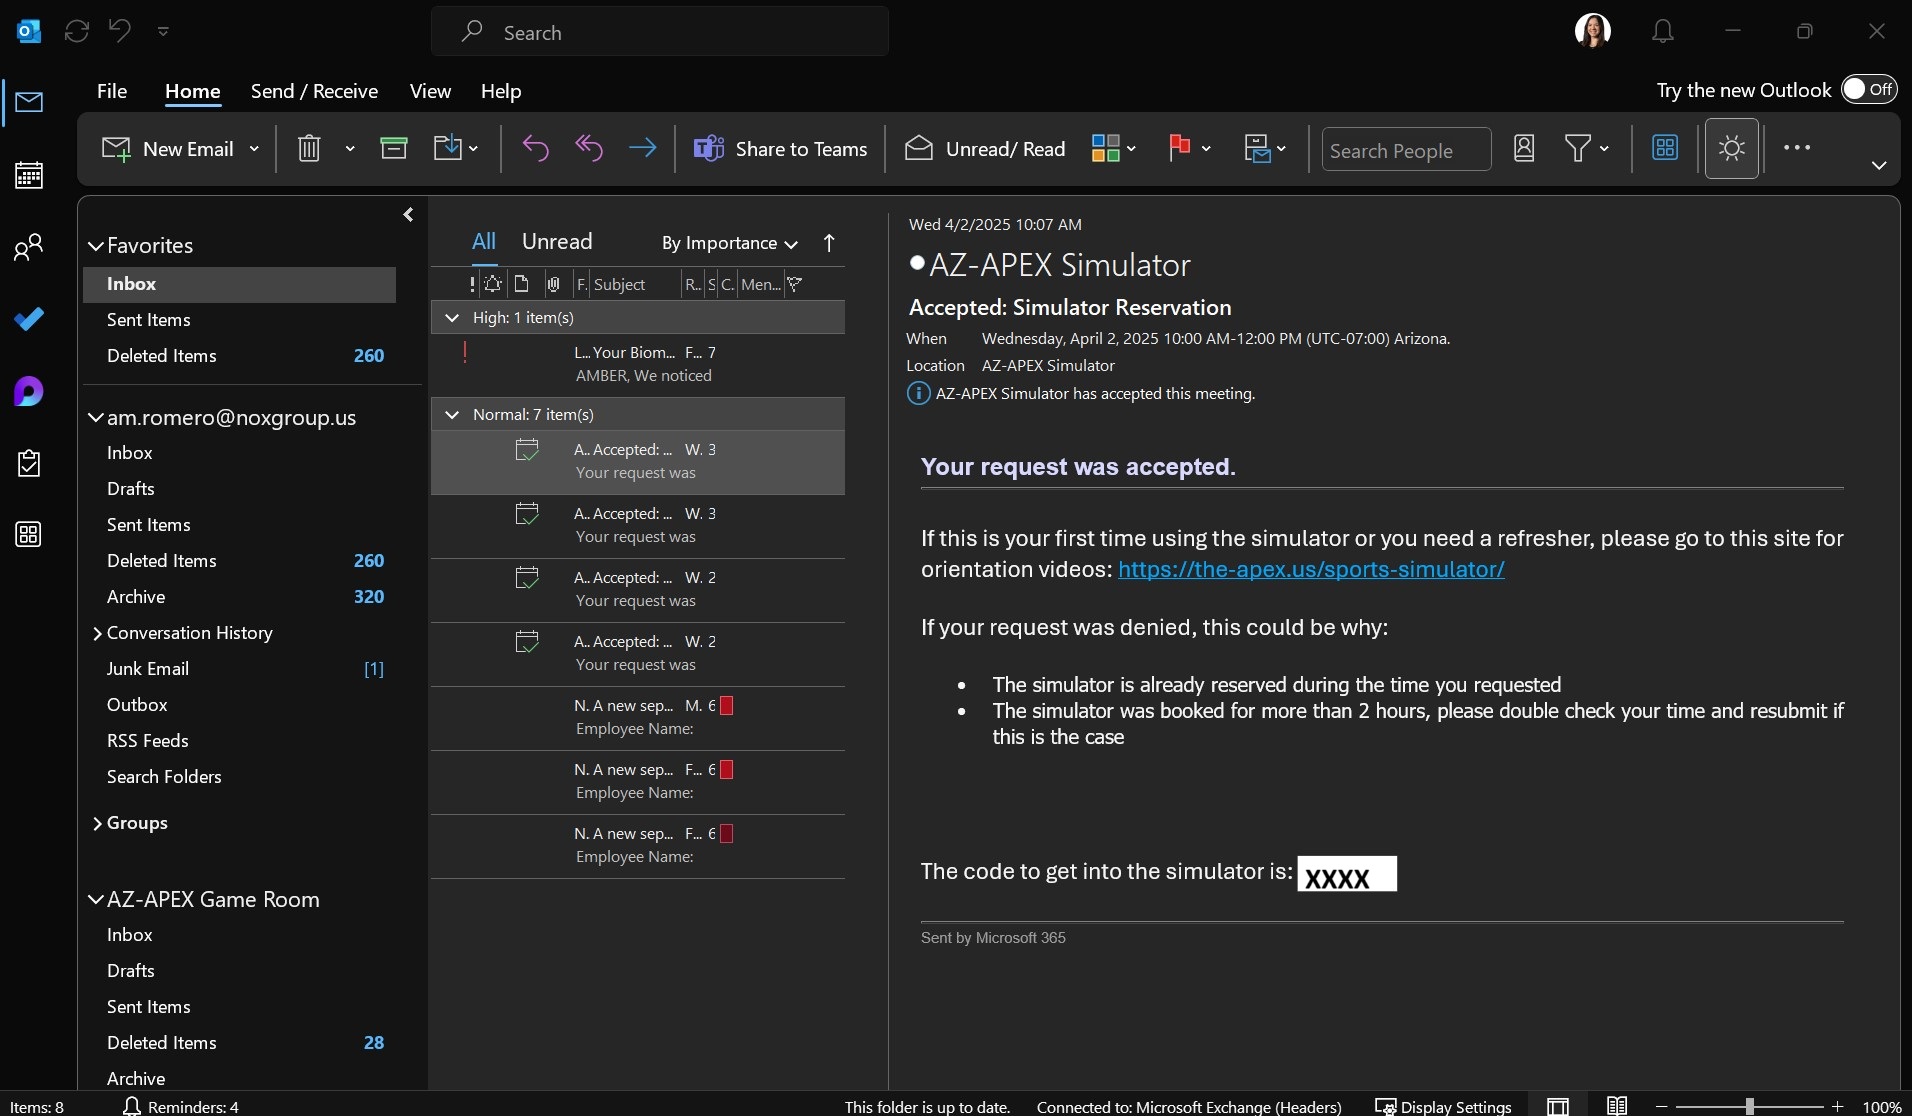Click the Search People field
Screen dimensions: 1912x1116
pyautogui.click(x=1406, y=149)
